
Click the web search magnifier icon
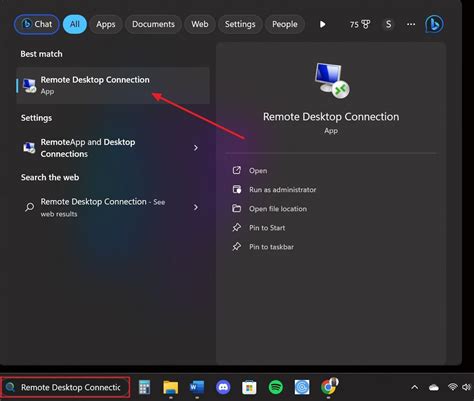(29, 207)
